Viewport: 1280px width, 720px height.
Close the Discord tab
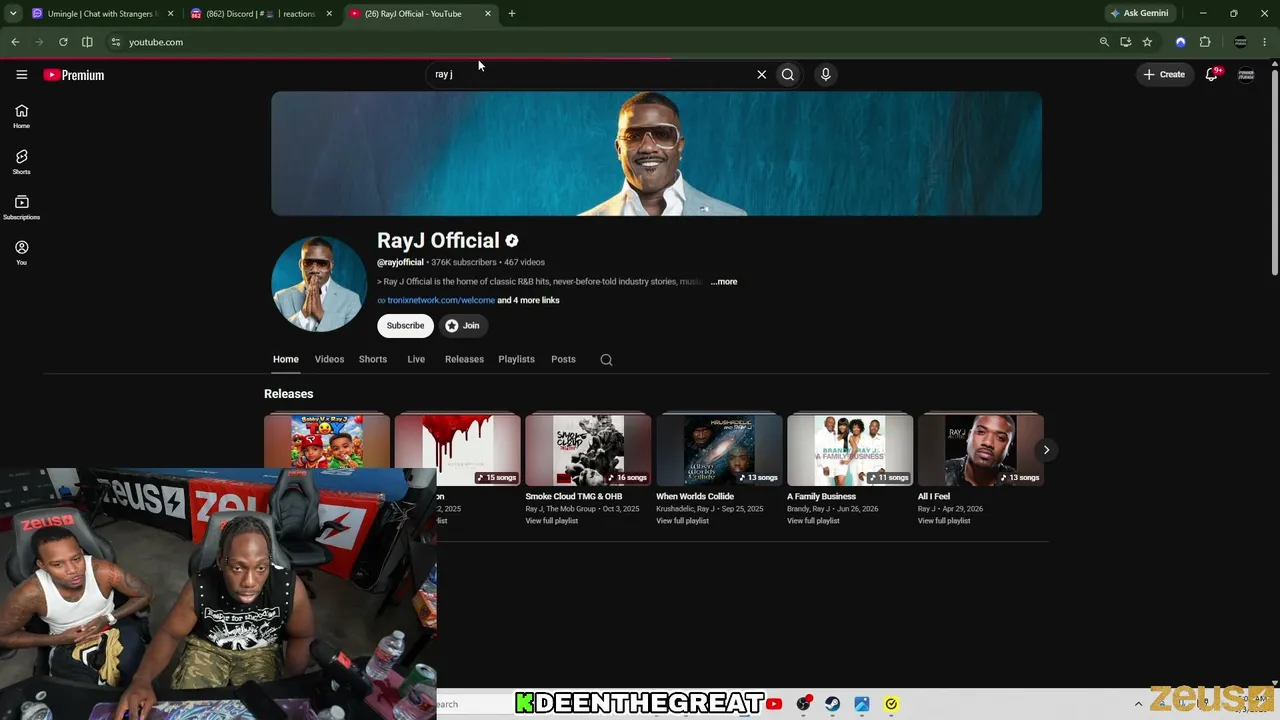[x=329, y=14]
